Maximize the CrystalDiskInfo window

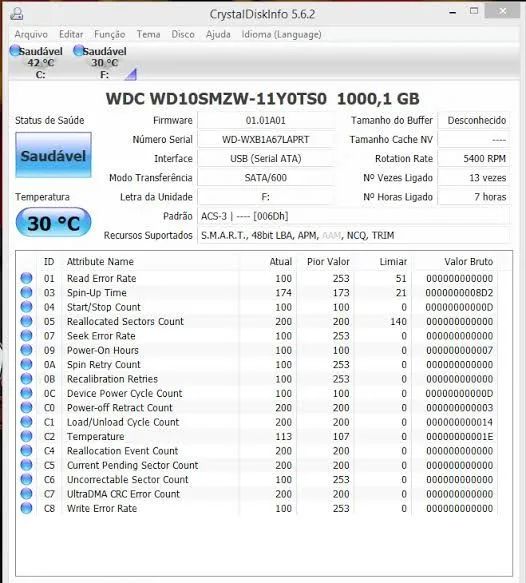(x=474, y=12)
